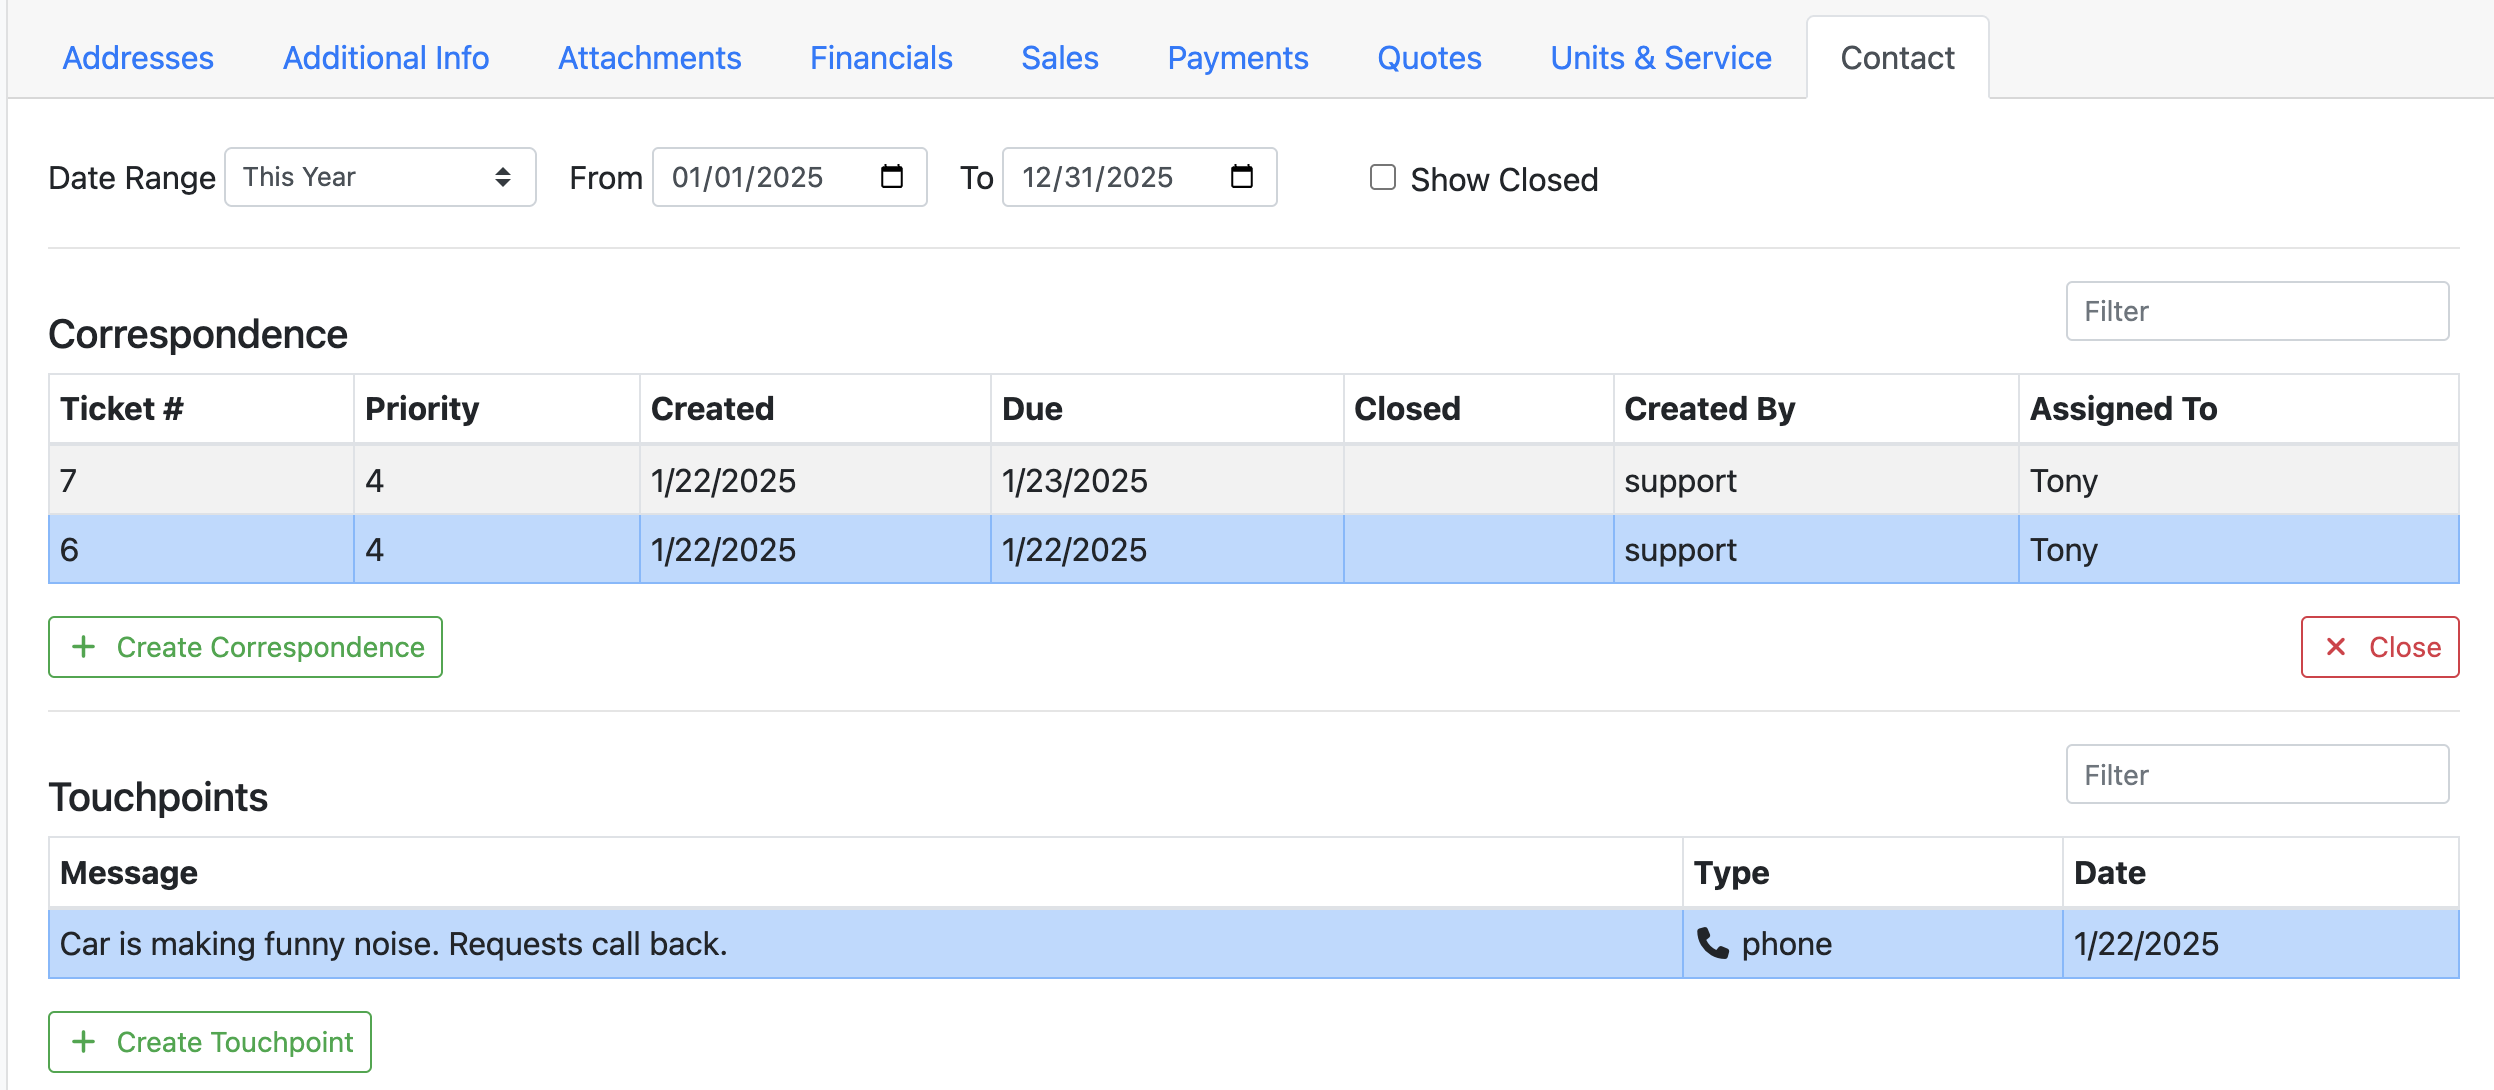The image size is (2494, 1090).
Task: Click the Touchpoints Filter input field
Action: [x=2257, y=773]
